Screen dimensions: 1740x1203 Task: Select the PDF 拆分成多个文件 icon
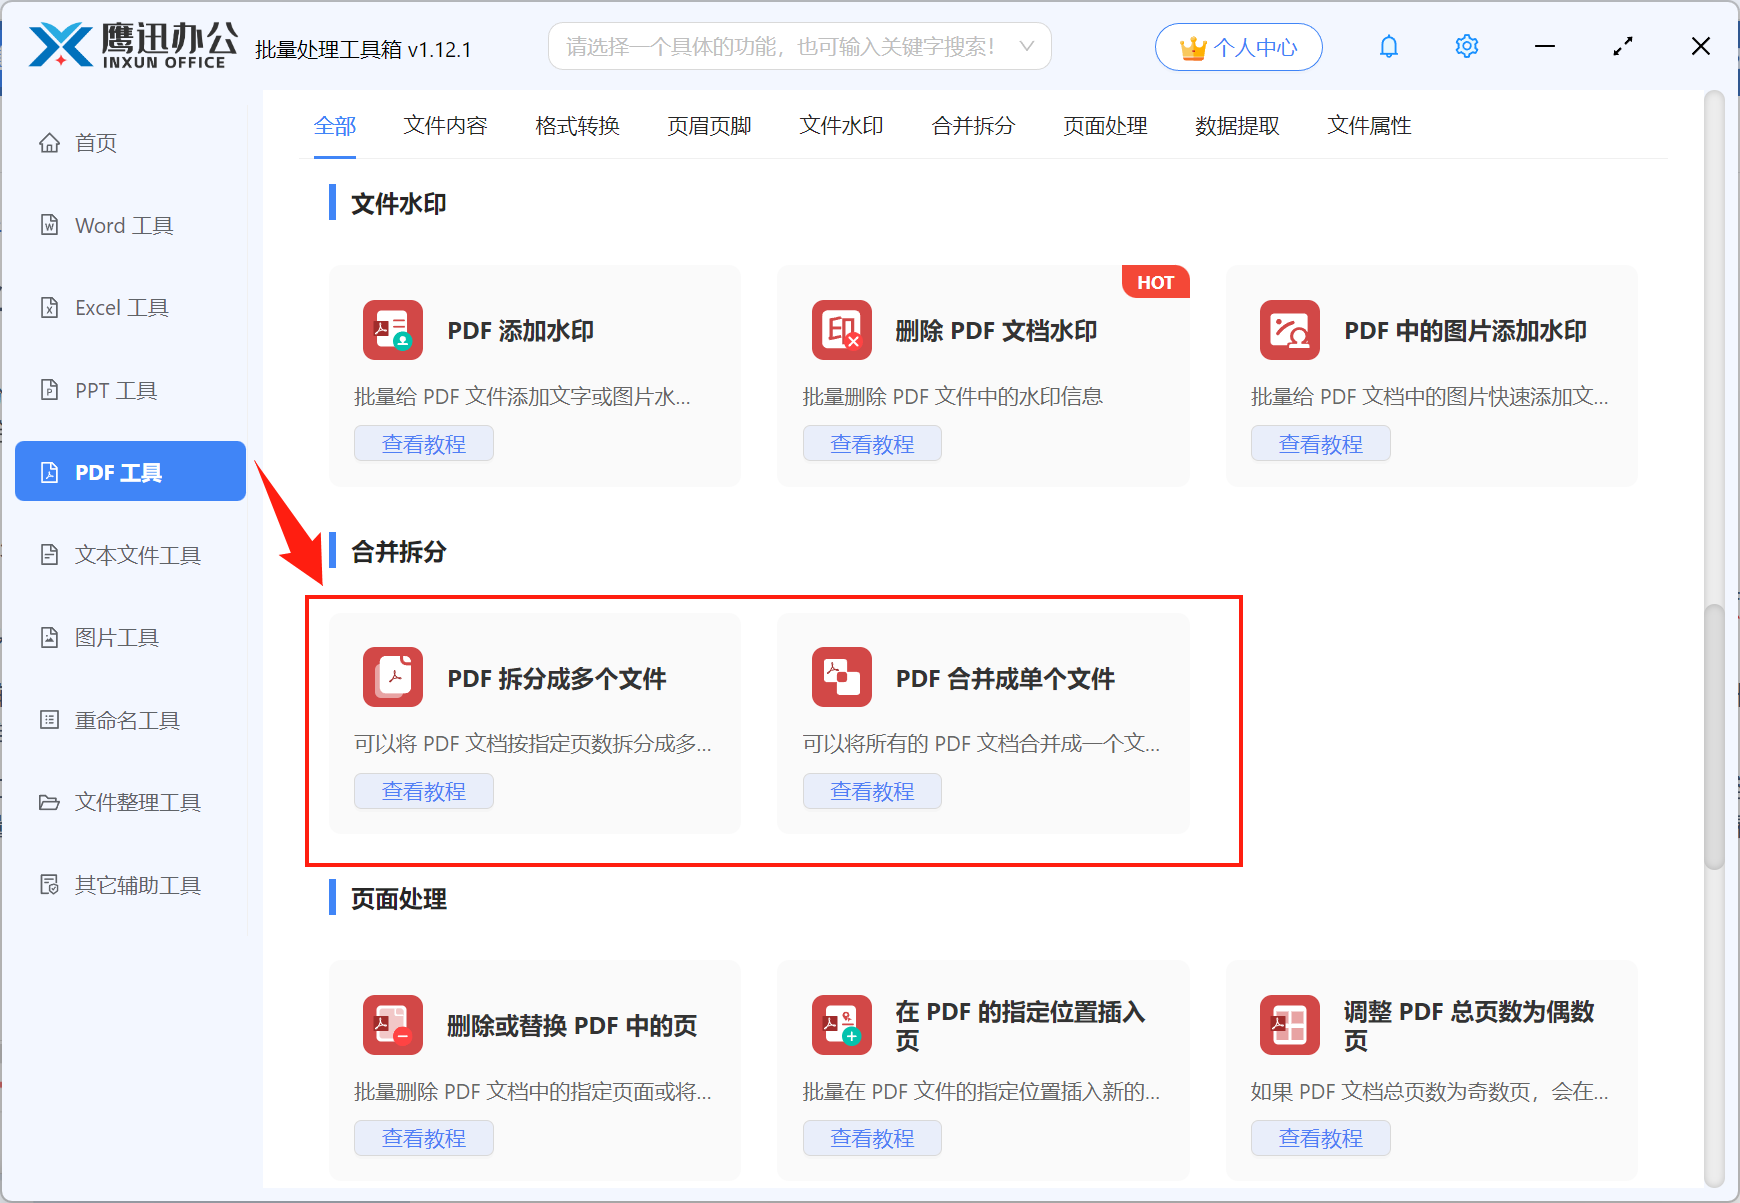(x=392, y=677)
